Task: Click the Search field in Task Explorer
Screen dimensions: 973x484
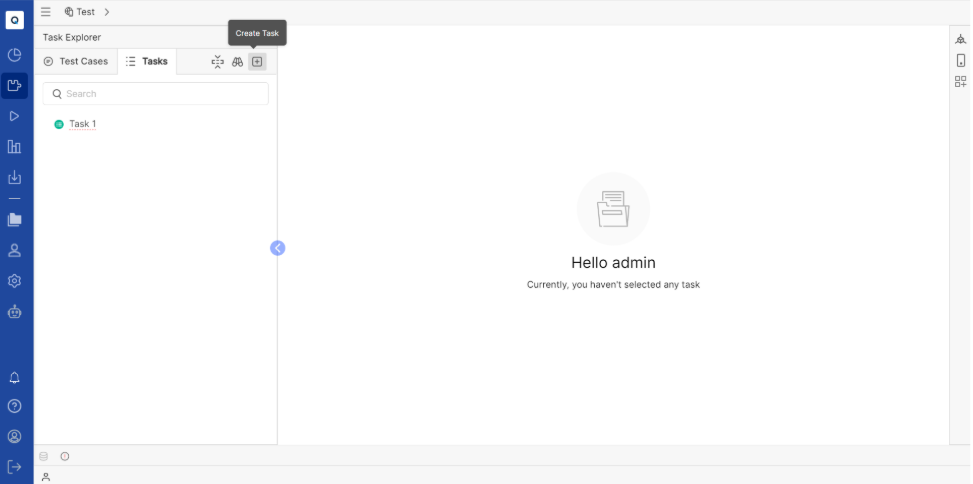Action: tap(156, 94)
